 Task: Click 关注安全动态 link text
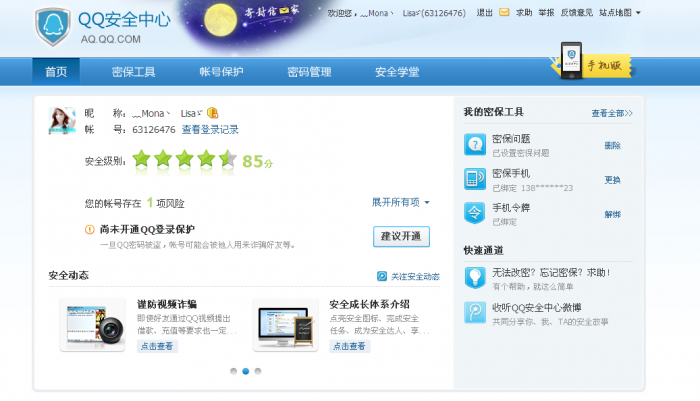pyautogui.click(x=415, y=276)
